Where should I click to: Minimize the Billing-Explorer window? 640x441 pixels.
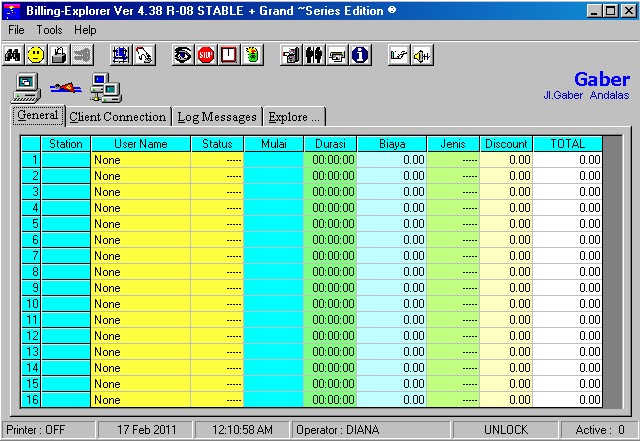pyautogui.click(x=594, y=11)
